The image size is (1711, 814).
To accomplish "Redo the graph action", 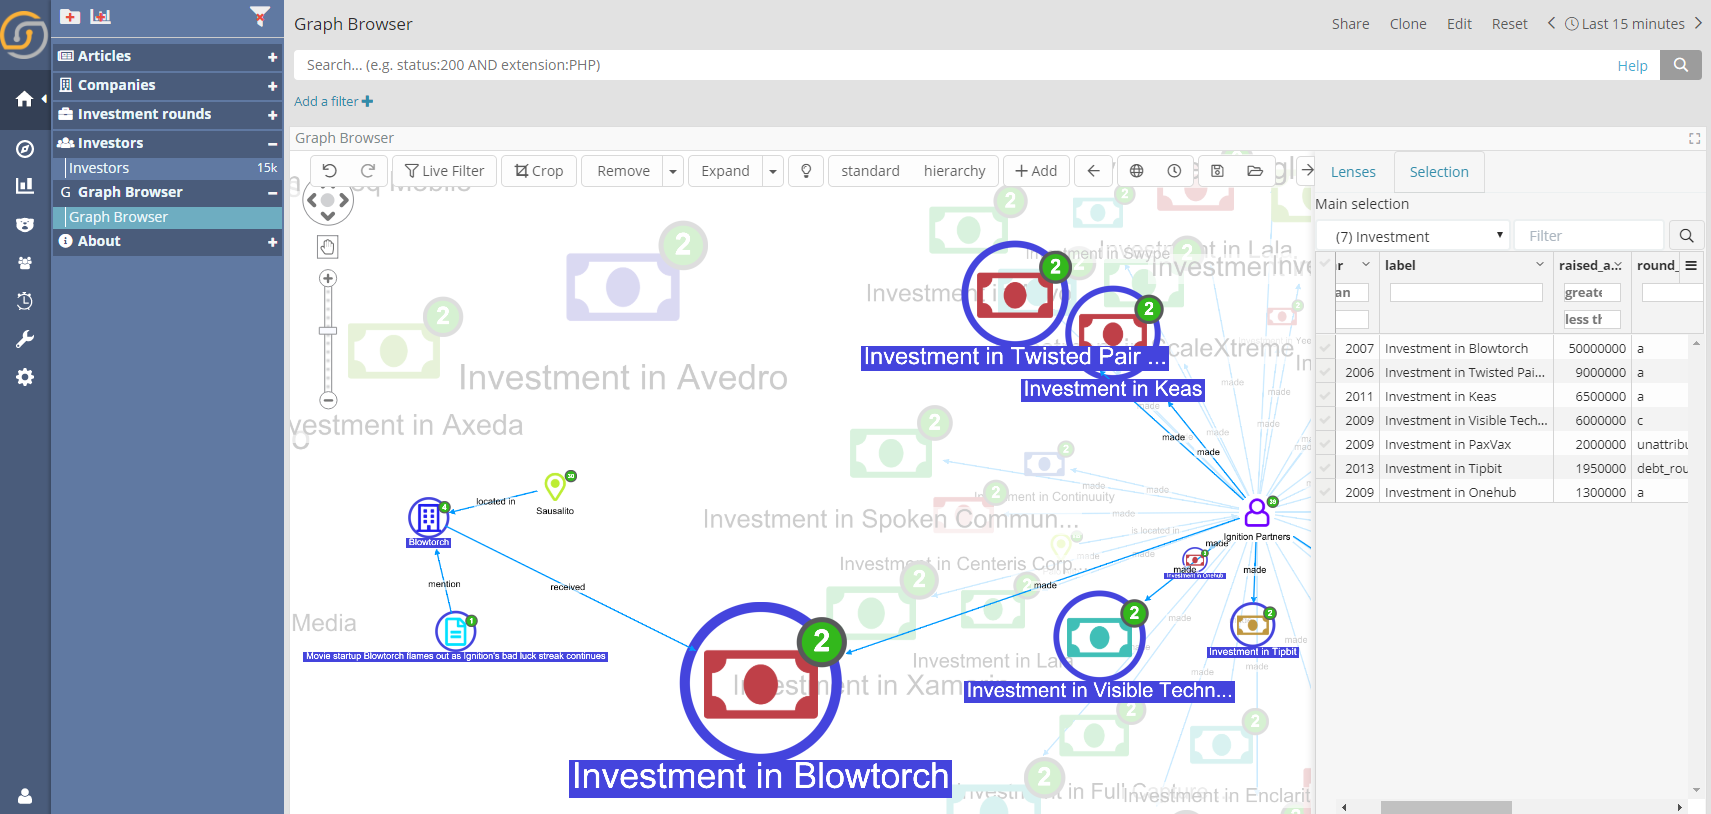I will [x=368, y=171].
